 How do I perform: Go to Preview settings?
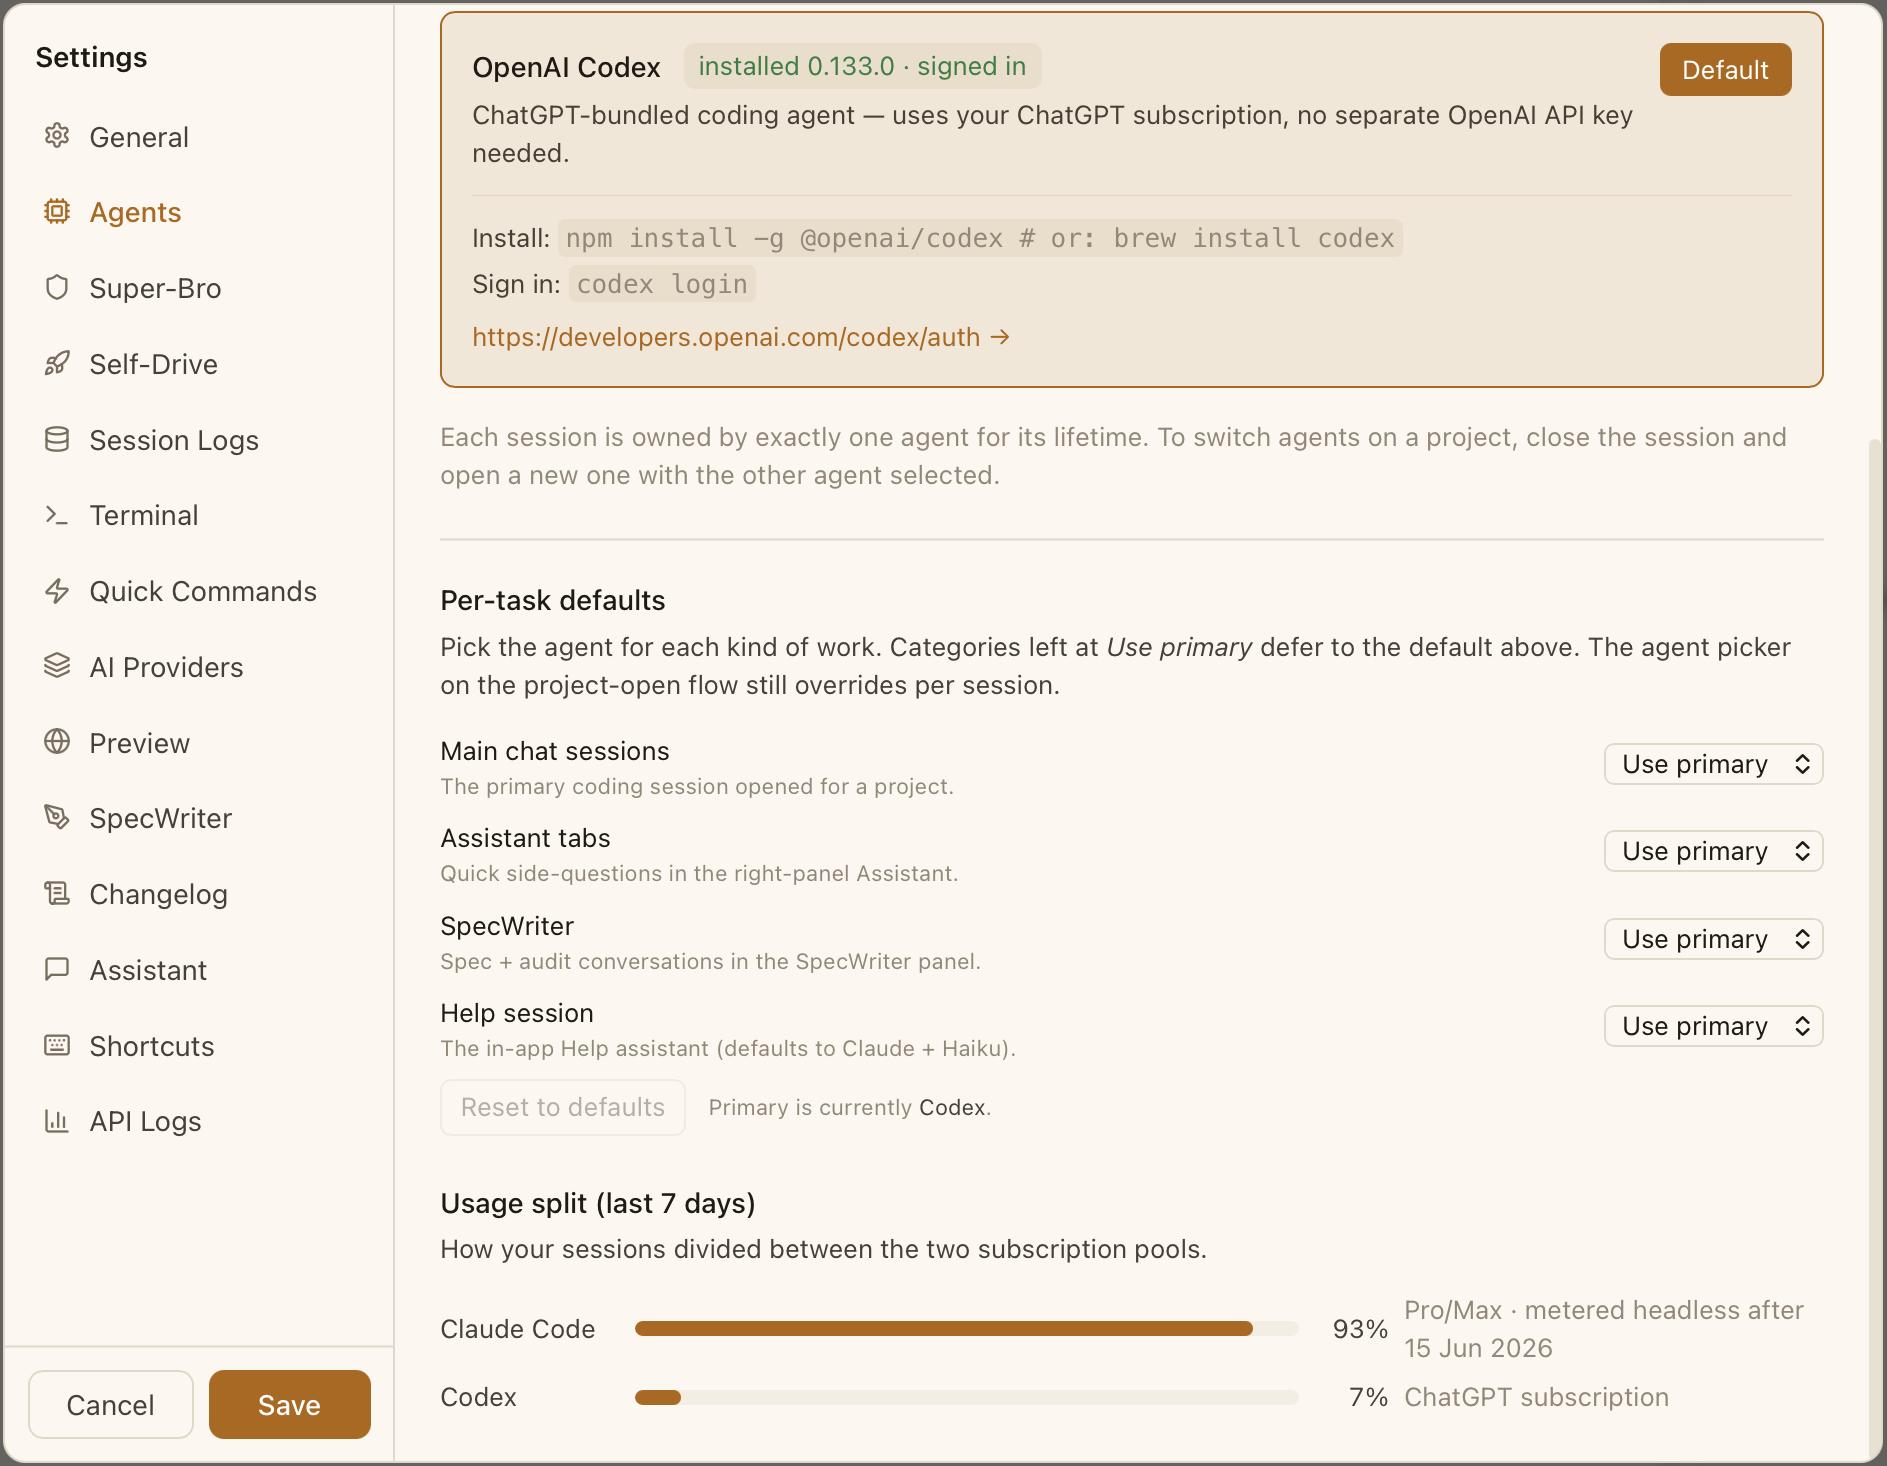tap(139, 743)
